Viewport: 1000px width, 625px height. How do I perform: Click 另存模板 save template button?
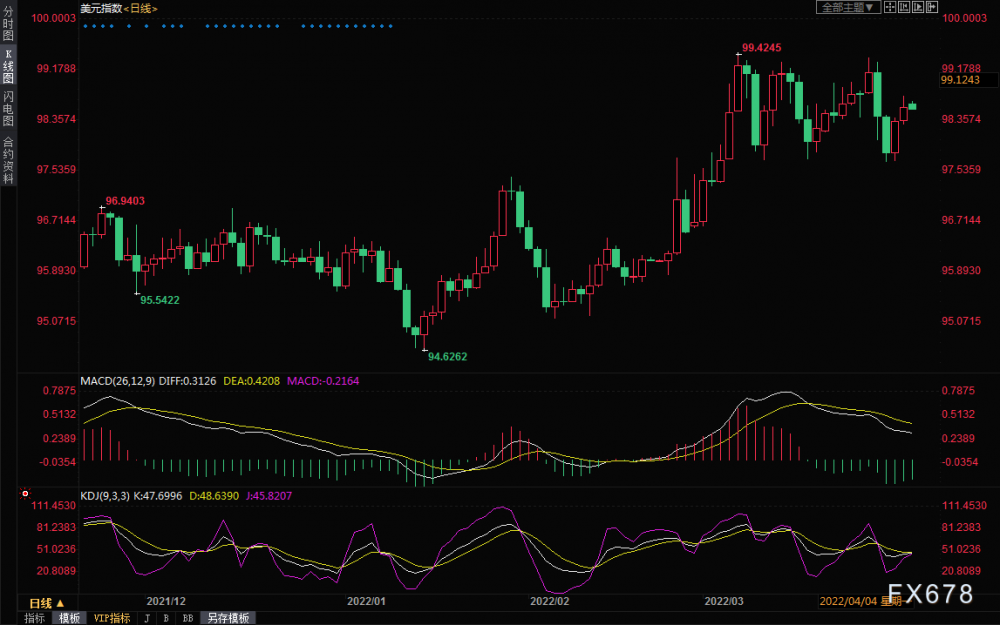(x=228, y=618)
